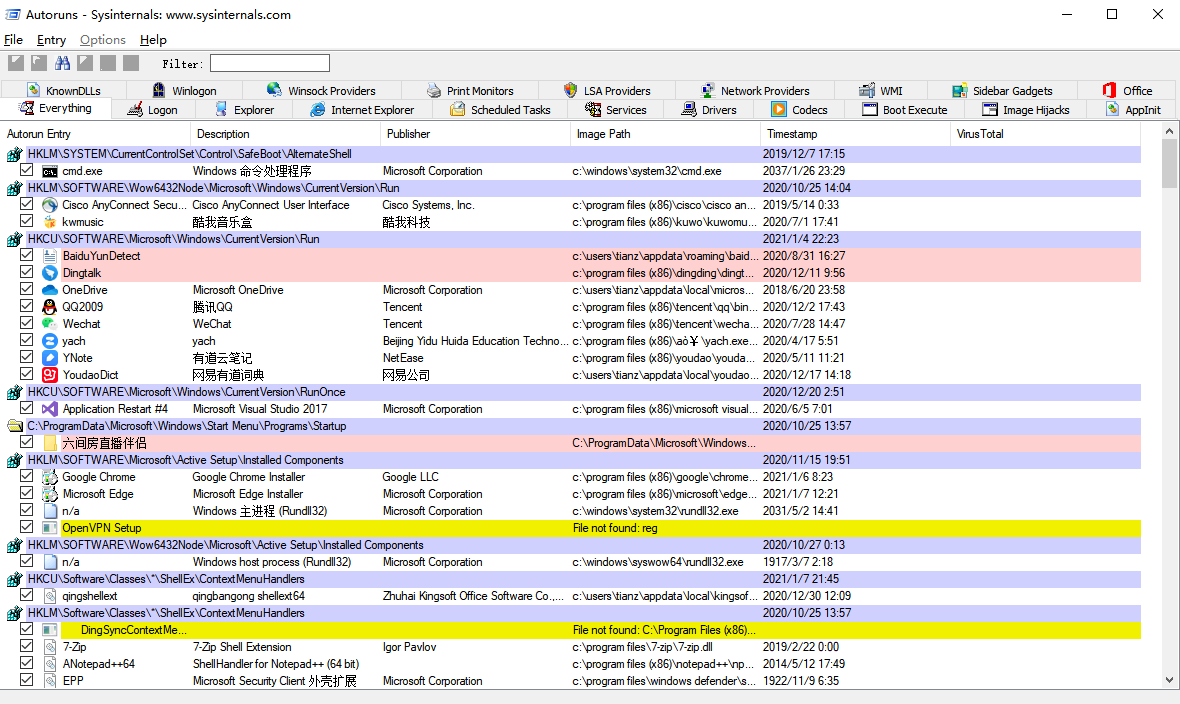Uncheck the n/a Windows host process (Rundll32) checkbox
1180x704 pixels.
[x=26, y=561]
